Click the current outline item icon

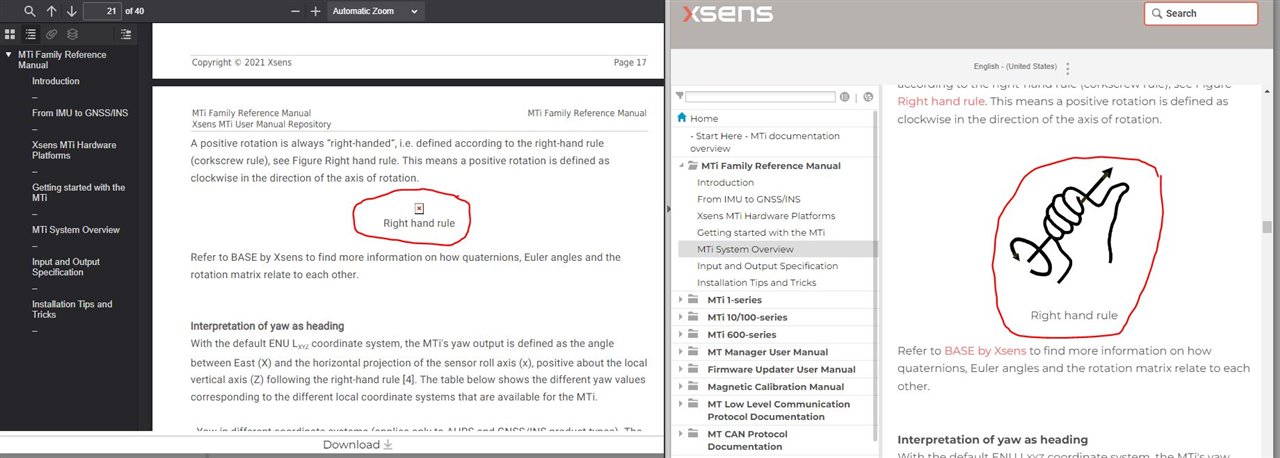(126, 34)
